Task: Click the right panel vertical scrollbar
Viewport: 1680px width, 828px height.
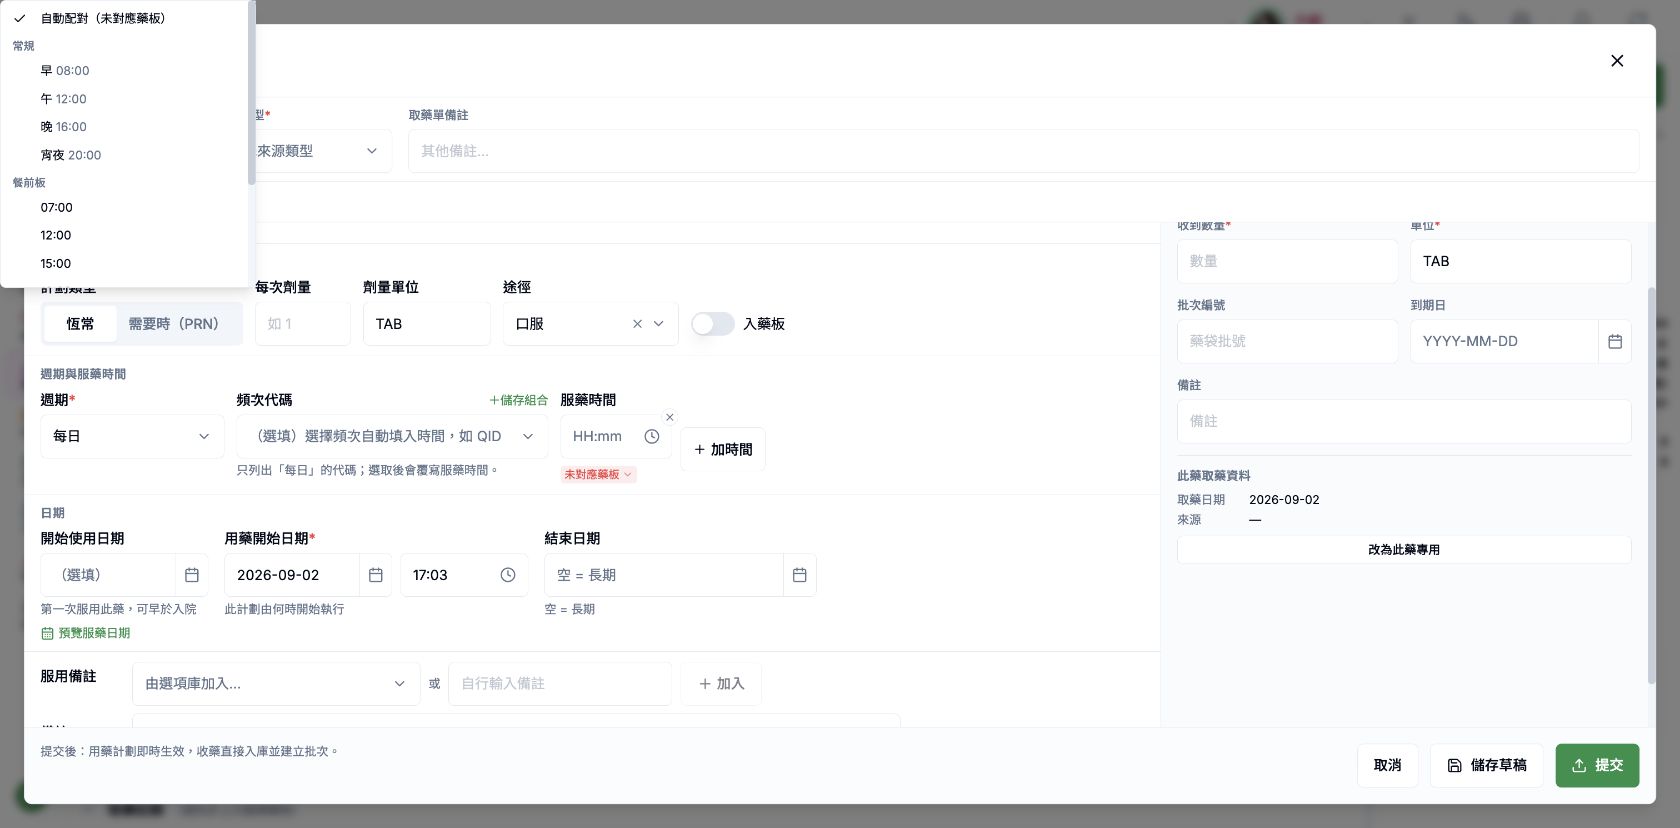Action: click(x=1651, y=485)
